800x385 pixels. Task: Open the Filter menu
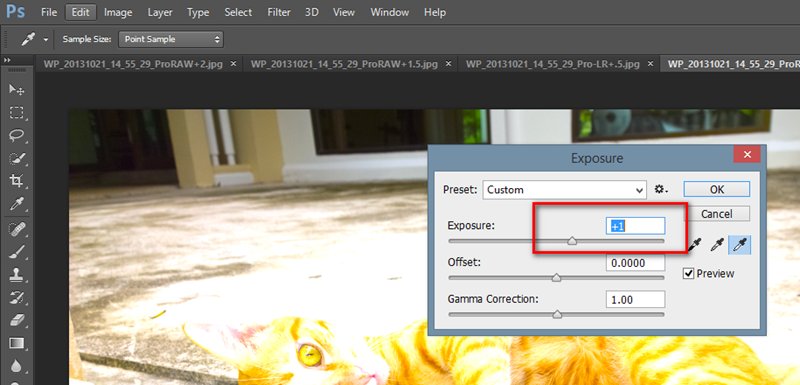click(x=279, y=12)
